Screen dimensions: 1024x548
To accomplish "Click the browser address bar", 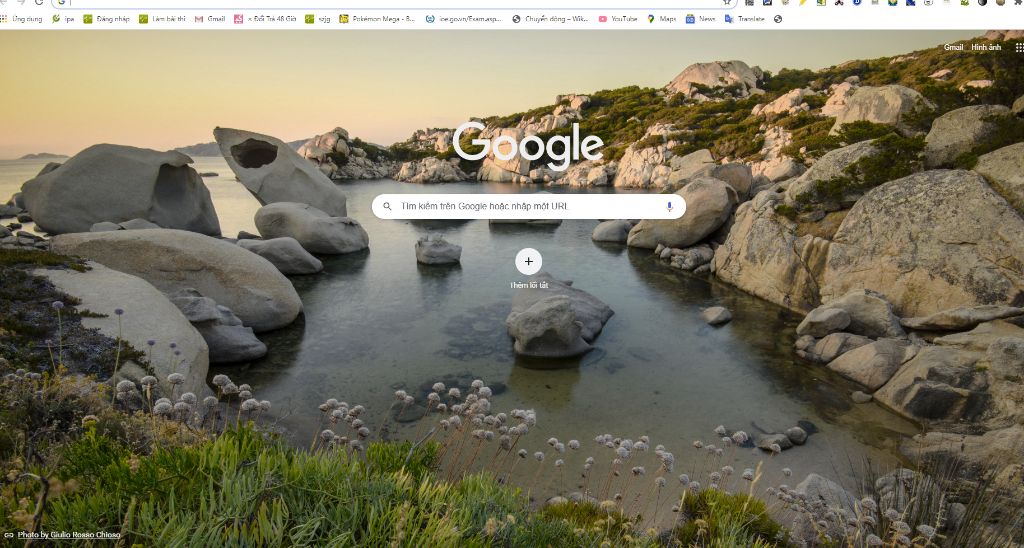I will 392,3.
